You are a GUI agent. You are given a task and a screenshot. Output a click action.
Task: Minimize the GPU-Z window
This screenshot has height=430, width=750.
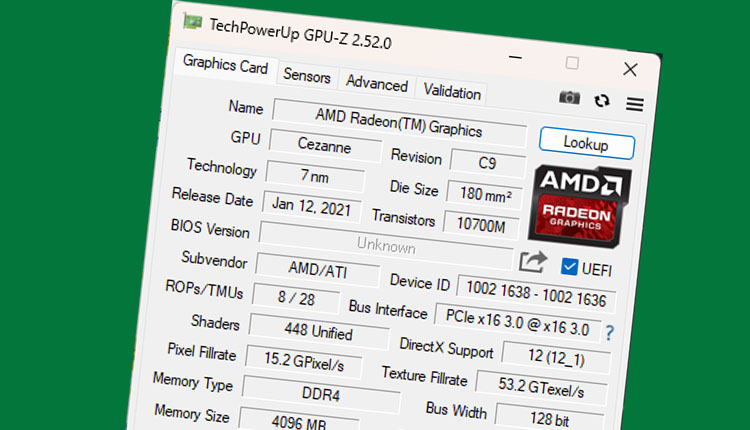(515, 57)
